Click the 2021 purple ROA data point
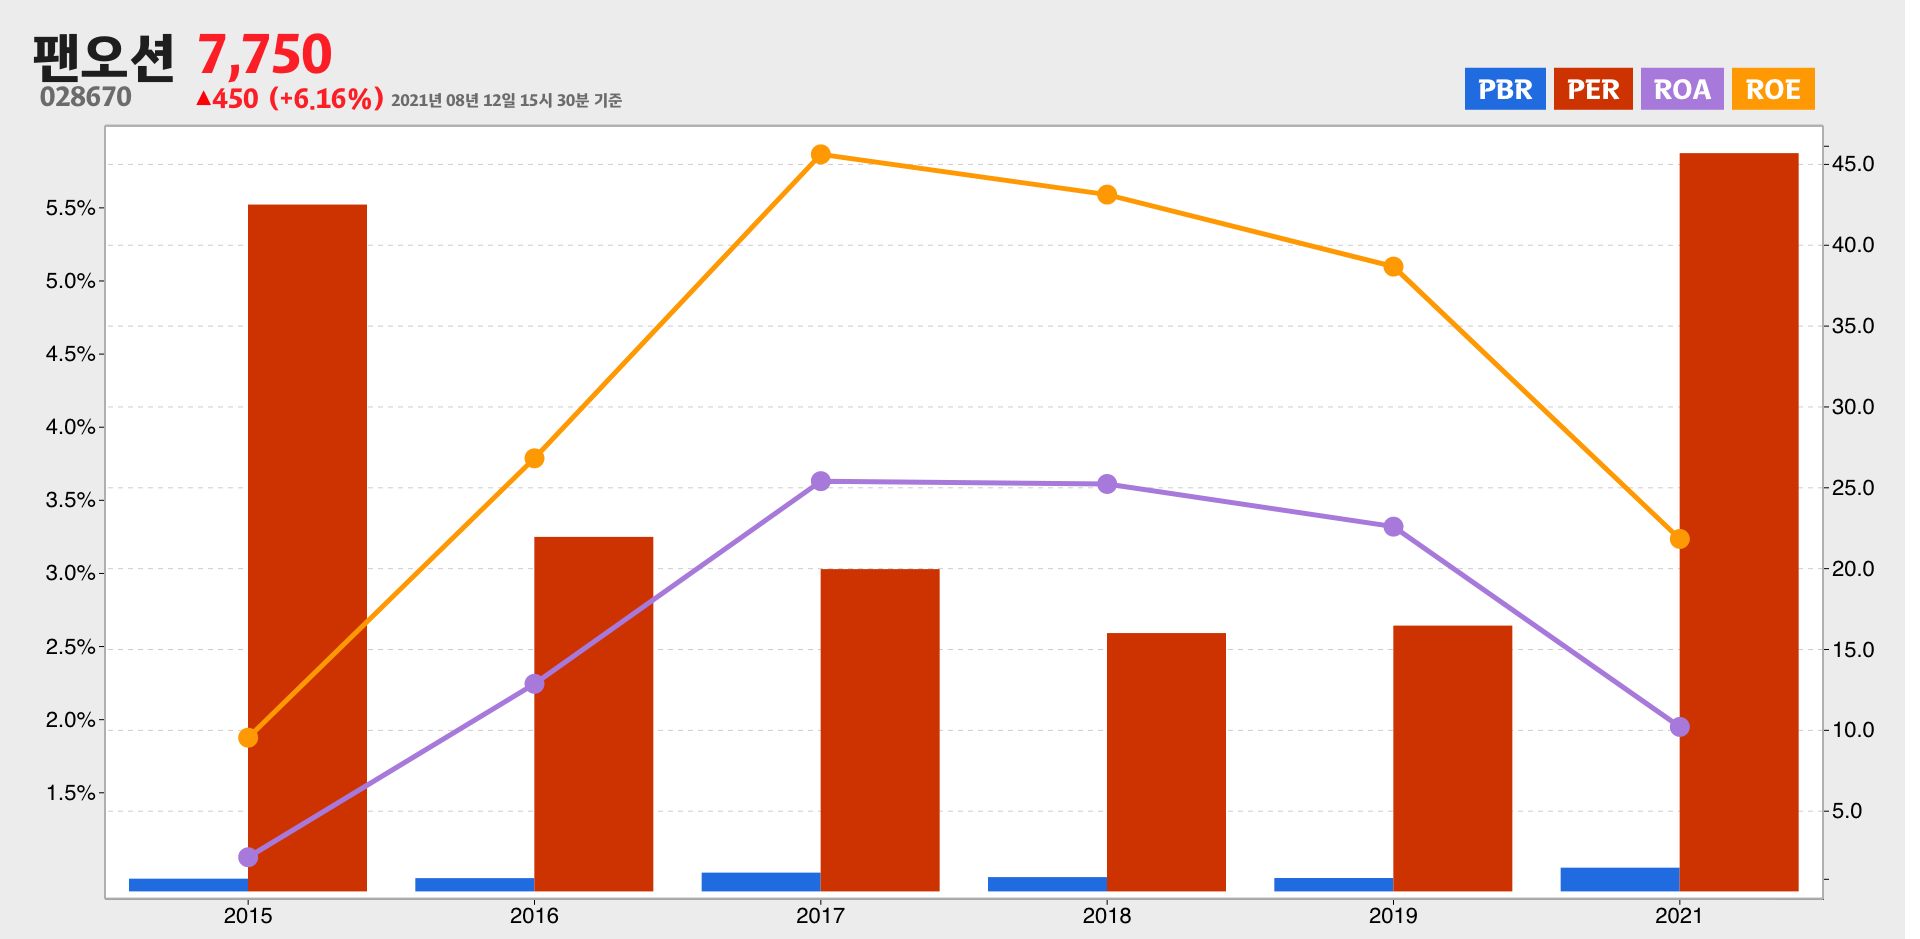1920x939 pixels. [1680, 727]
